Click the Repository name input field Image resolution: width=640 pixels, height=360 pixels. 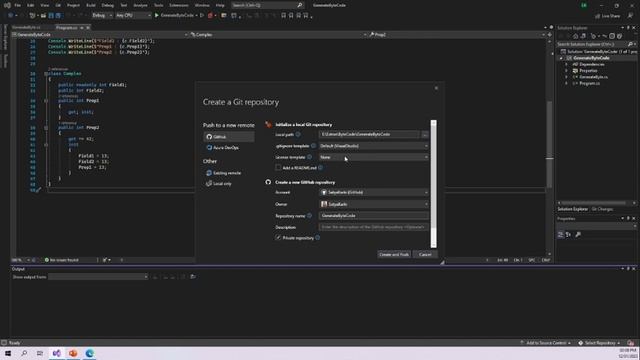[x=373, y=216]
